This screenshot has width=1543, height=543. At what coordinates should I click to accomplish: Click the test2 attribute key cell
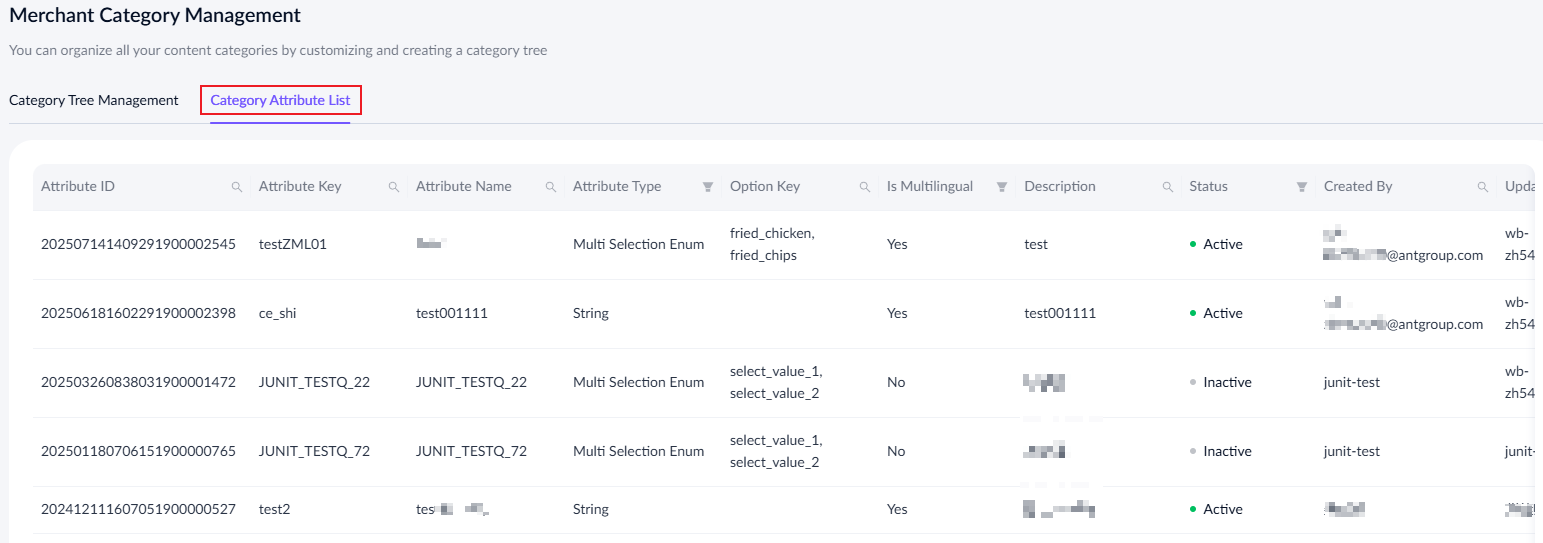click(x=274, y=509)
